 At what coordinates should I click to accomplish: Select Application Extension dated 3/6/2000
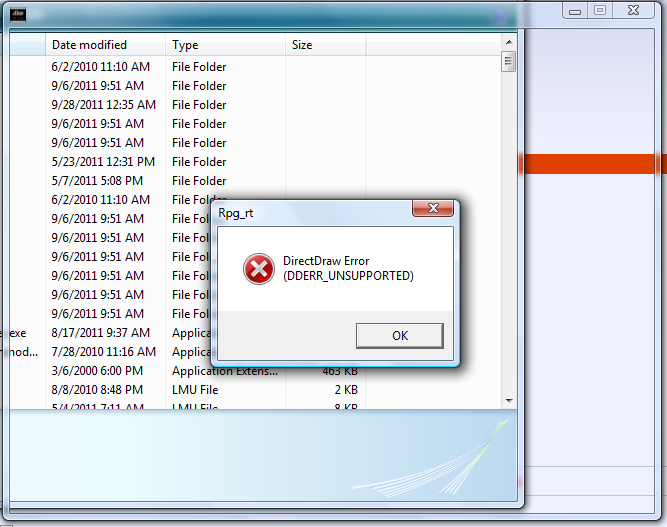click(255, 371)
